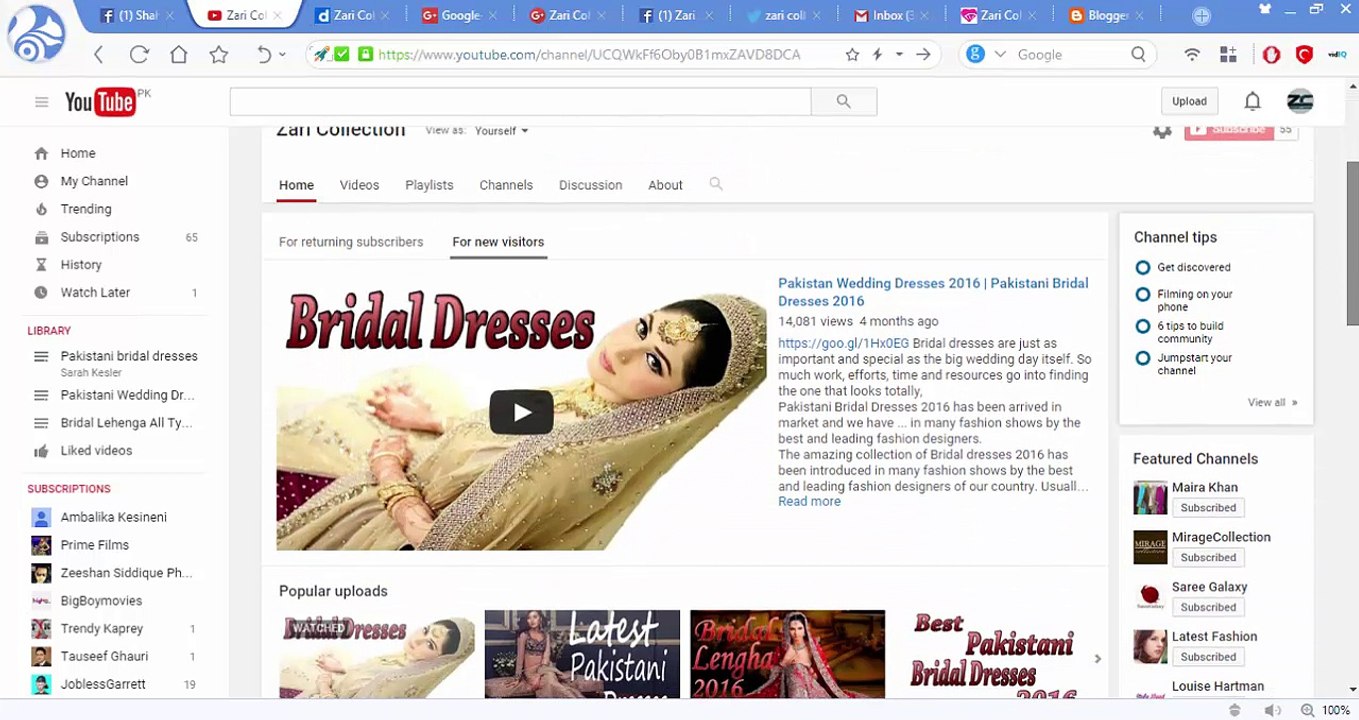Open goo.gl/1Hx0EG link
Viewport: 1359px width, 720px height.
(x=843, y=343)
